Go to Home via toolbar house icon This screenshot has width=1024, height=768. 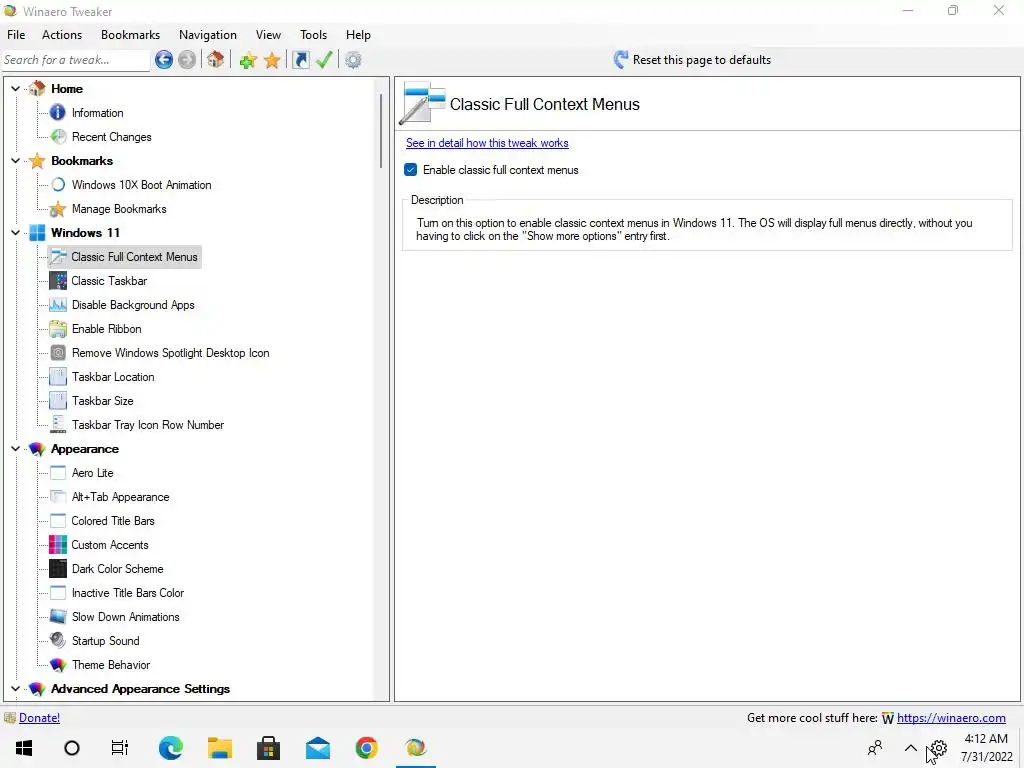216,60
